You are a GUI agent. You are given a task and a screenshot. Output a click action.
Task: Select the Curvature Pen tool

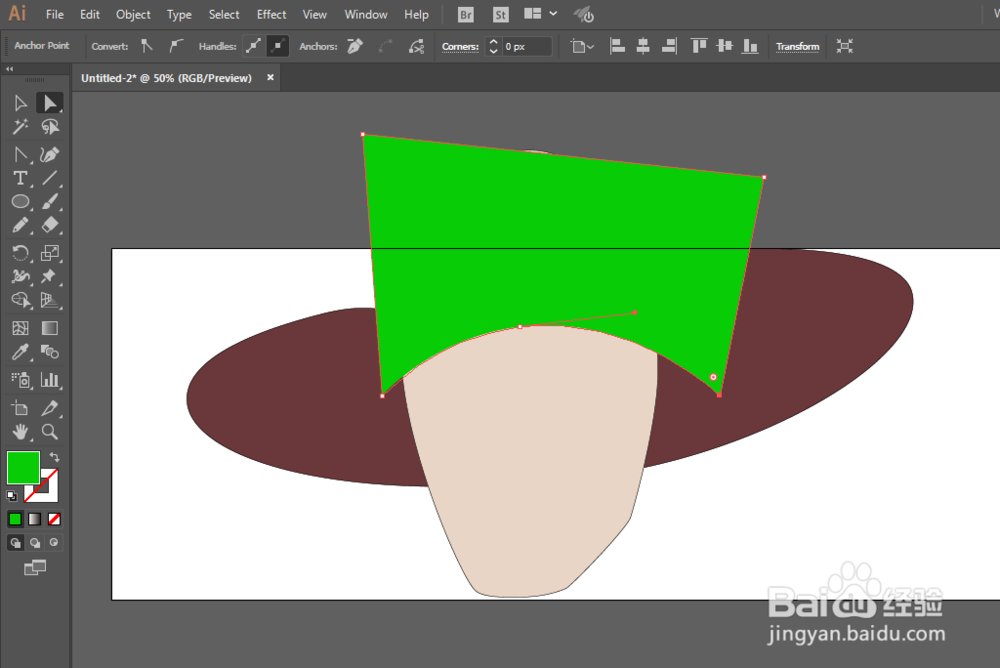(x=49, y=154)
